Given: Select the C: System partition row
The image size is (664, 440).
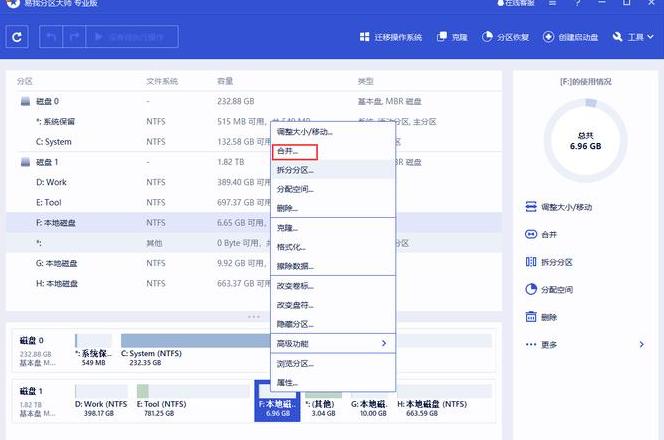Looking at the screenshot, I should [x=254, y=142].
